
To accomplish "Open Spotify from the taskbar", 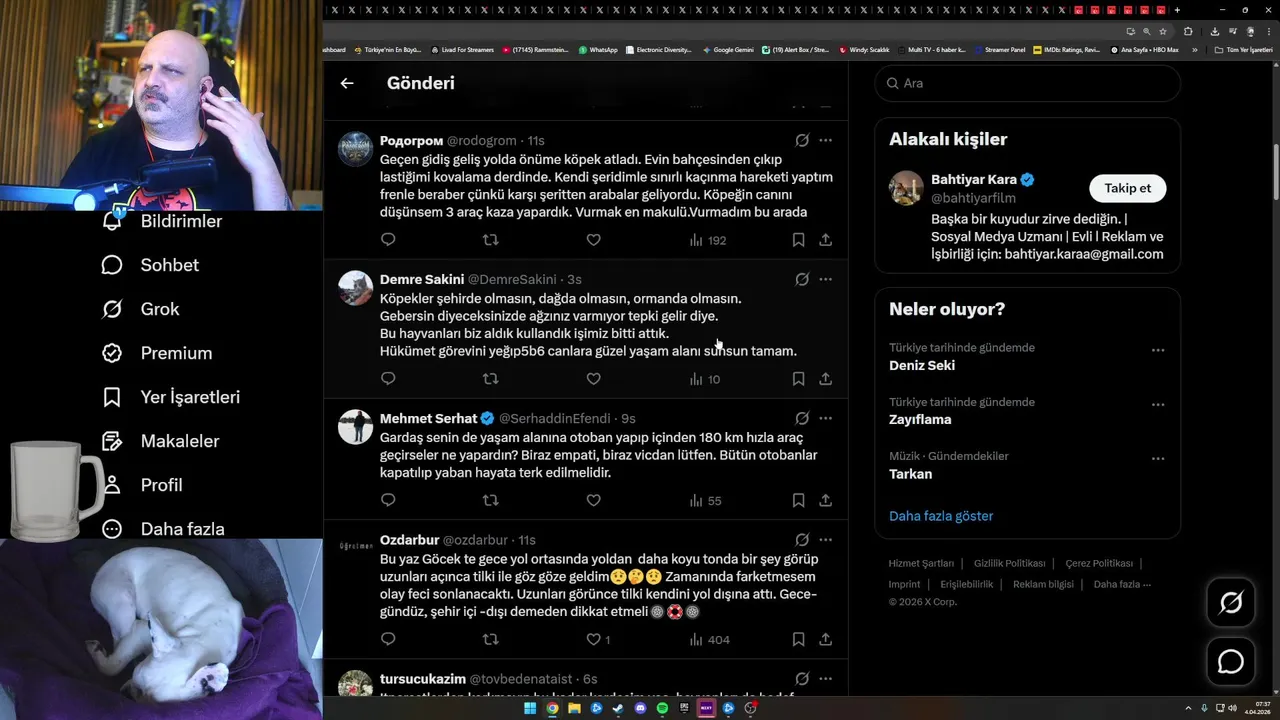I will click(x=662, y=708).
